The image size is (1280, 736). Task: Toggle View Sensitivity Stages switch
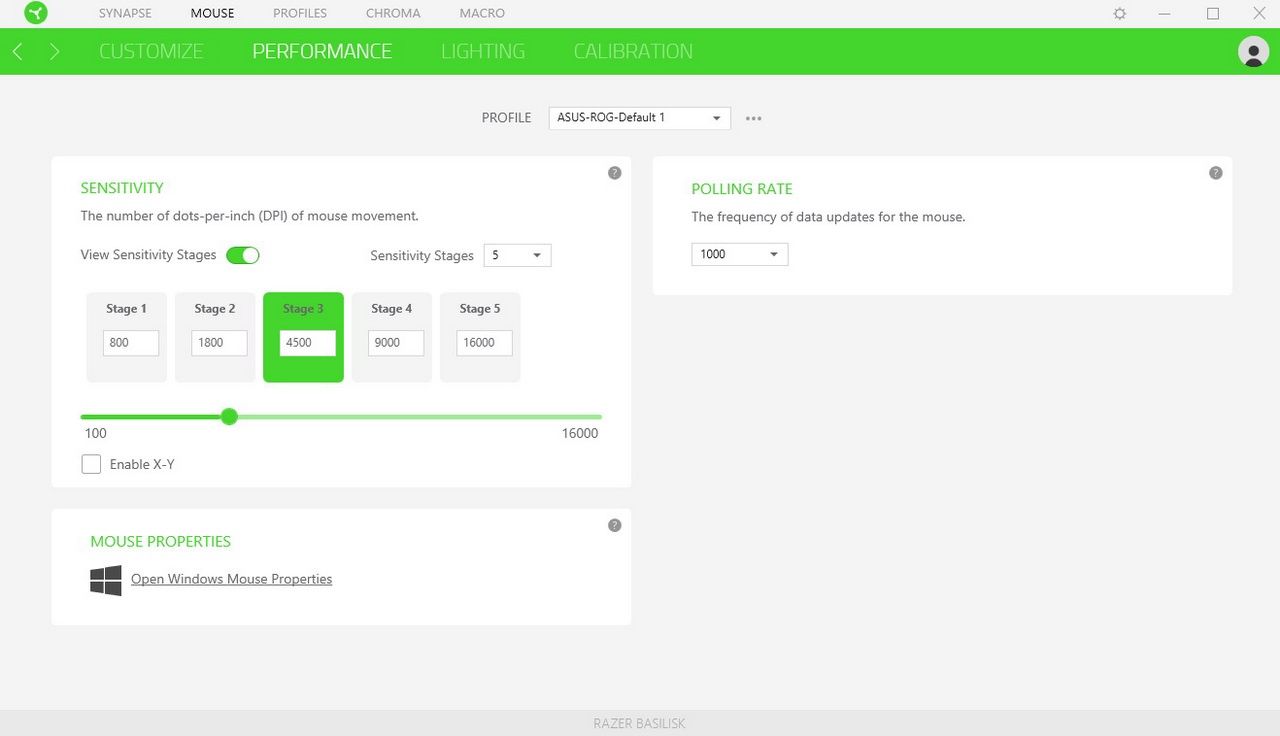(x=243, y=255)
